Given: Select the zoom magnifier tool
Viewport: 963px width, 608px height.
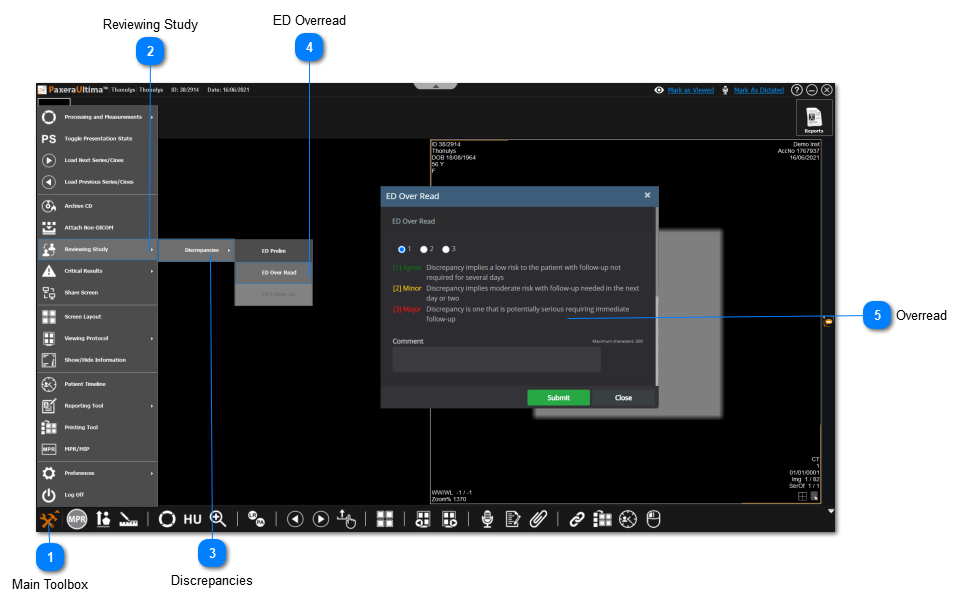Looking at the screenshot, I should (217, 519).
